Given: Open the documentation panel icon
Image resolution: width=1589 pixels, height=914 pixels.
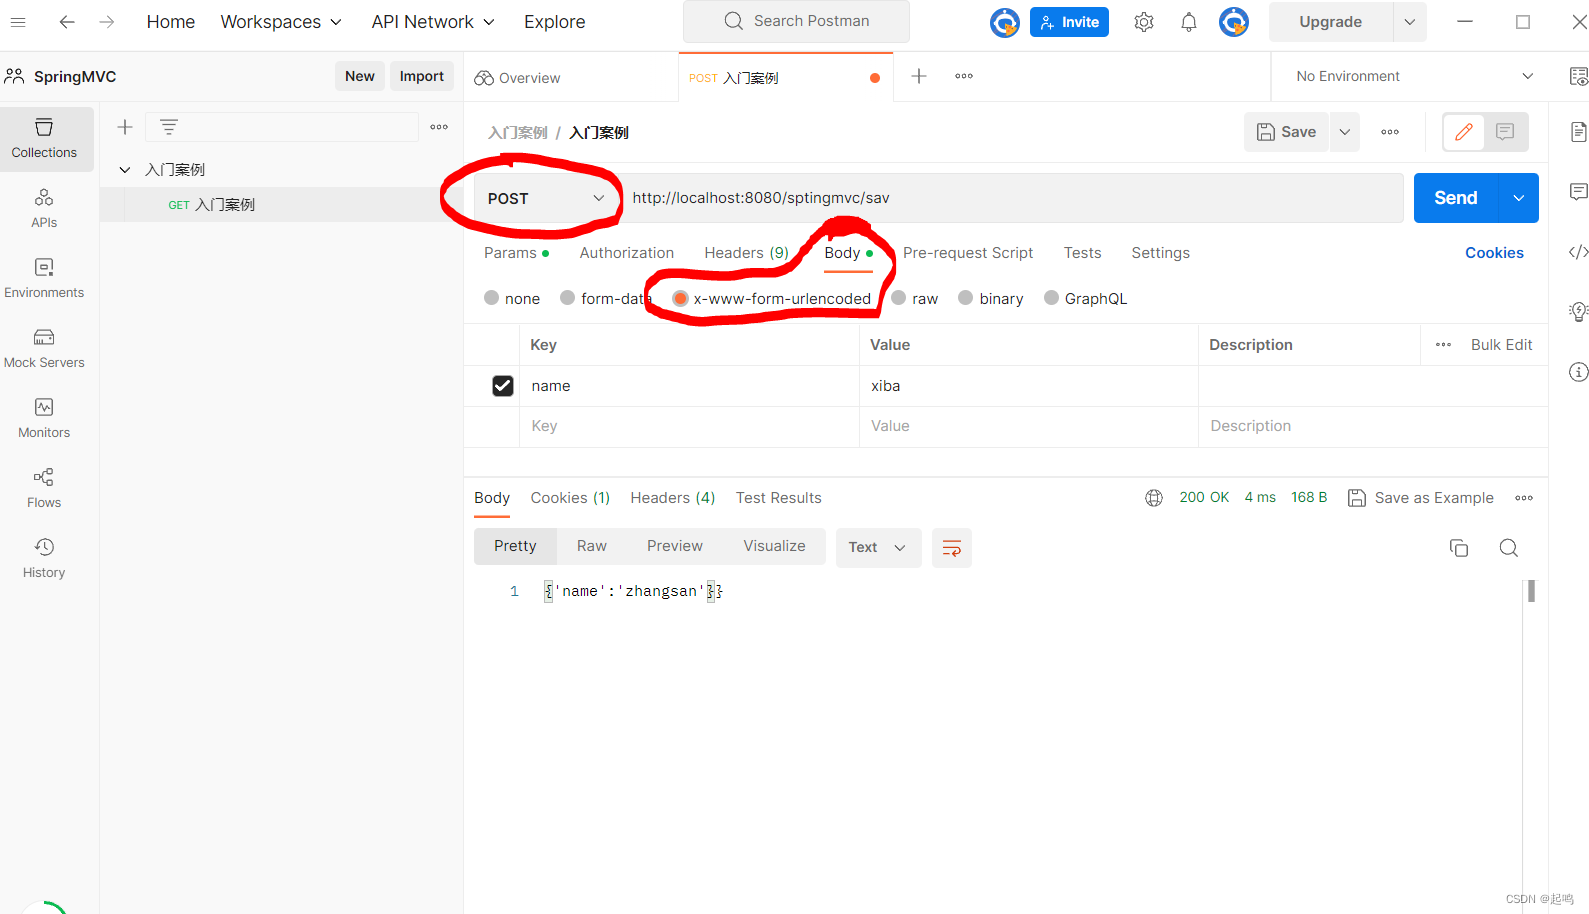Looking at the screenshot, I should (x=1578, y=132).
